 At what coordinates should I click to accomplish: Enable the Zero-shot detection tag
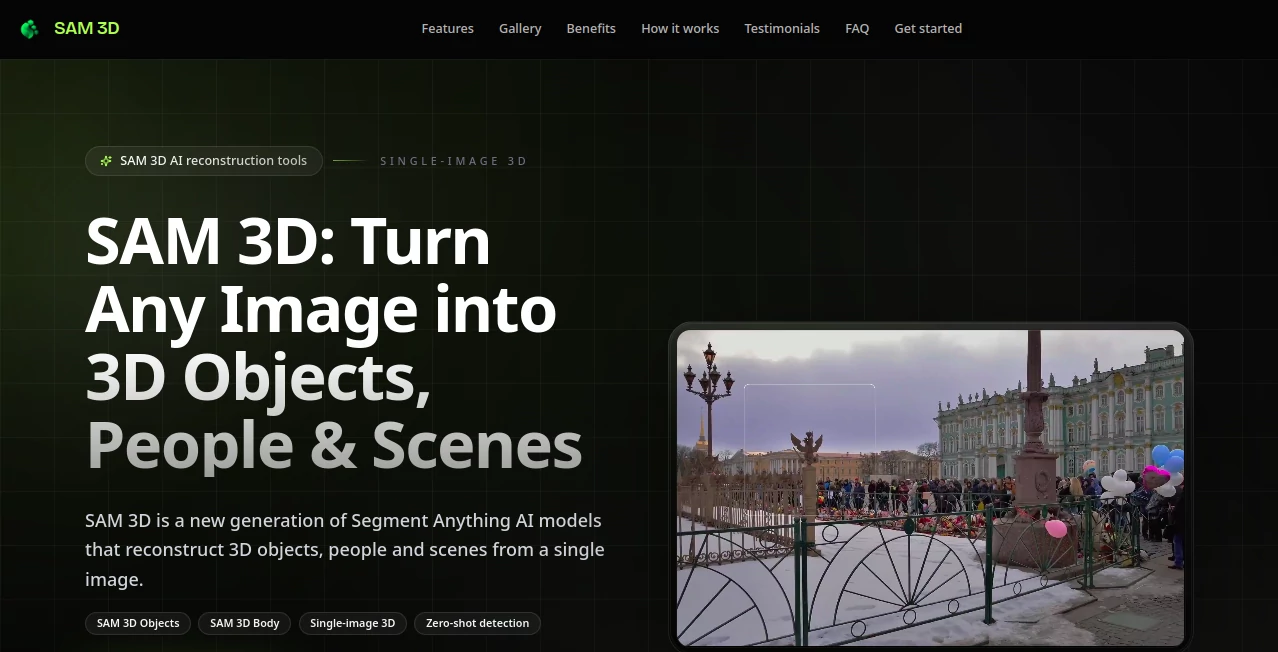[x=477, y=623]
